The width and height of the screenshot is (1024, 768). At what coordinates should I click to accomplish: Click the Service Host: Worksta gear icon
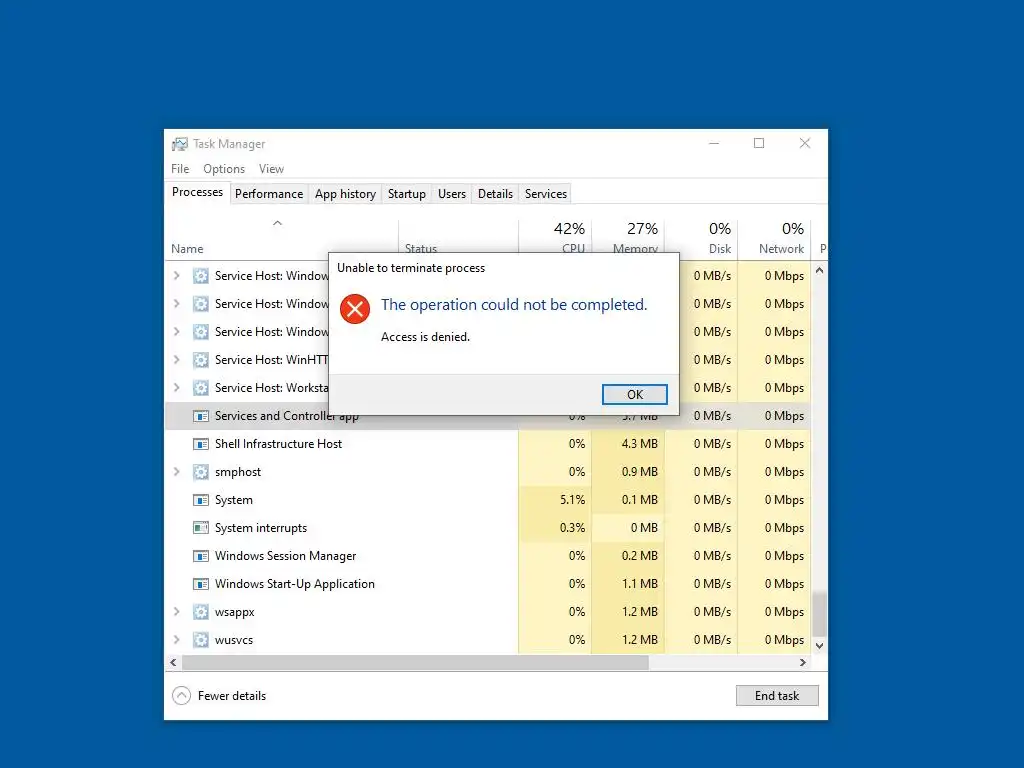pos(201,388)
